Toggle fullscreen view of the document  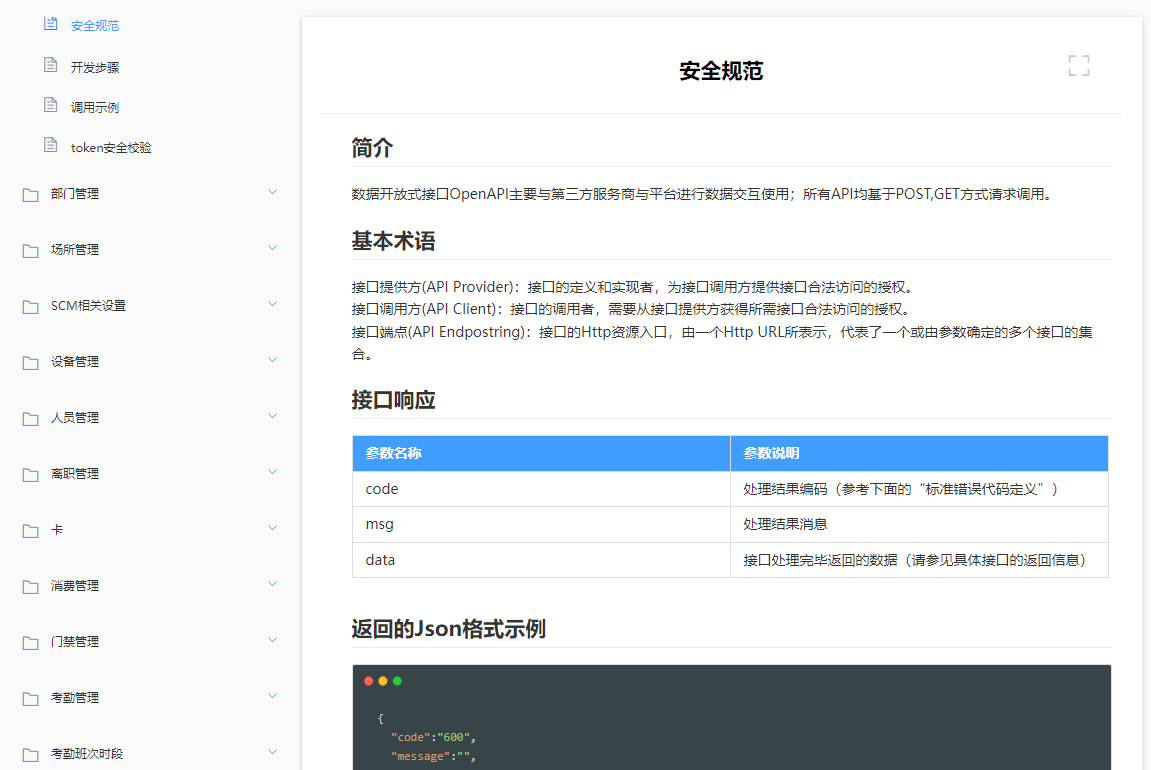point(1078,65)
